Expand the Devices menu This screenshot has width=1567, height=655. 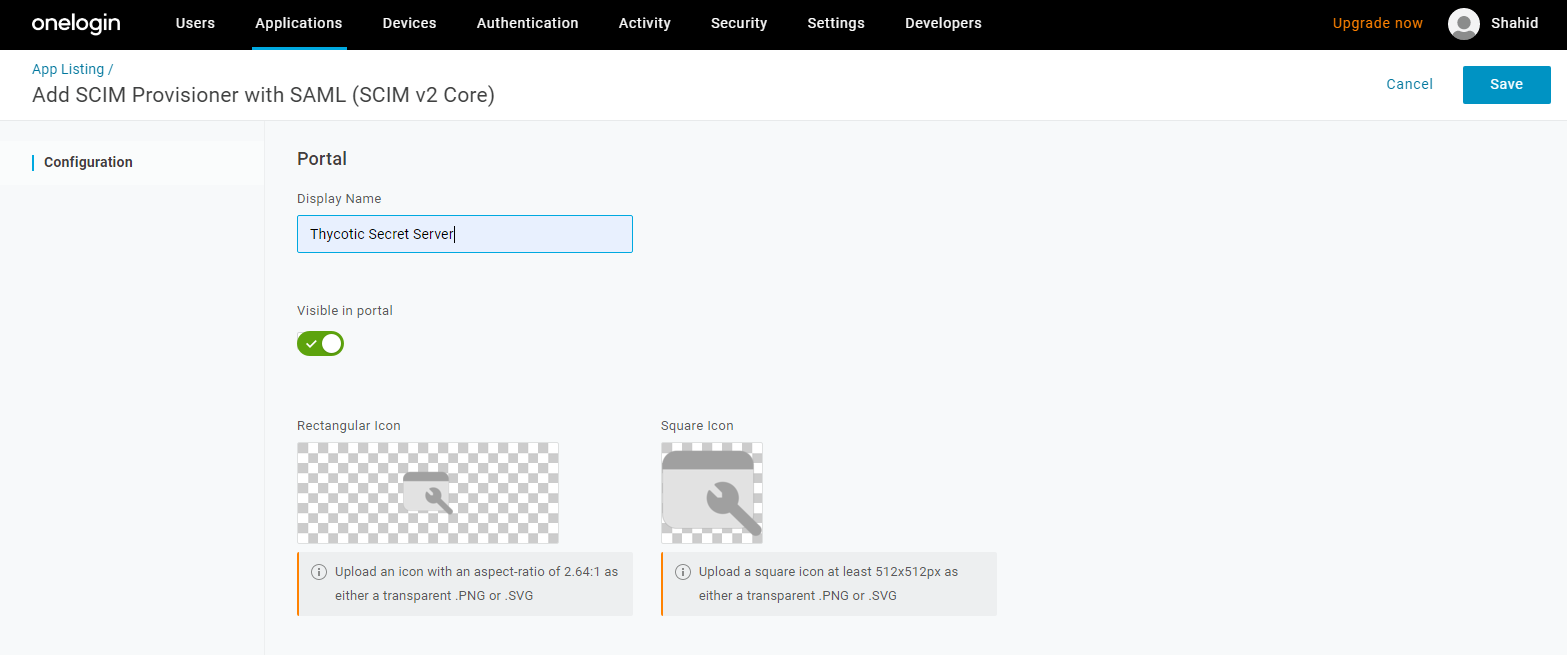click(409, 24)
